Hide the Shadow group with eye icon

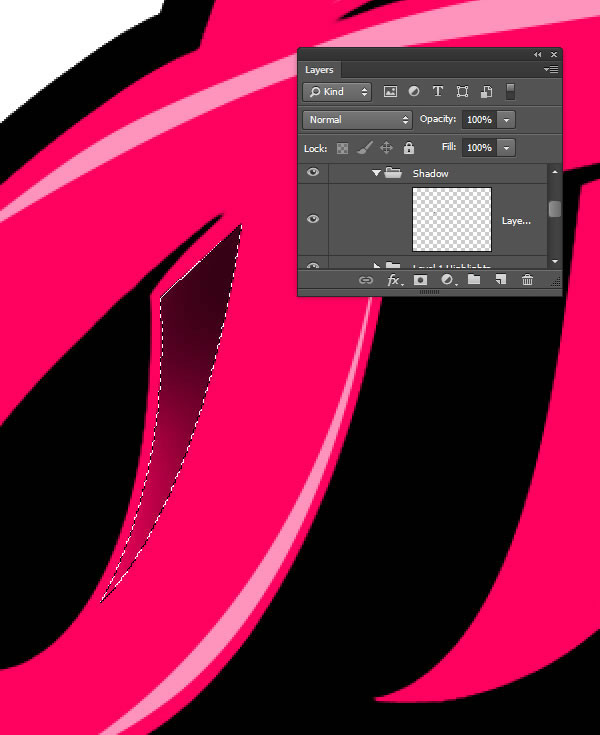313,173
